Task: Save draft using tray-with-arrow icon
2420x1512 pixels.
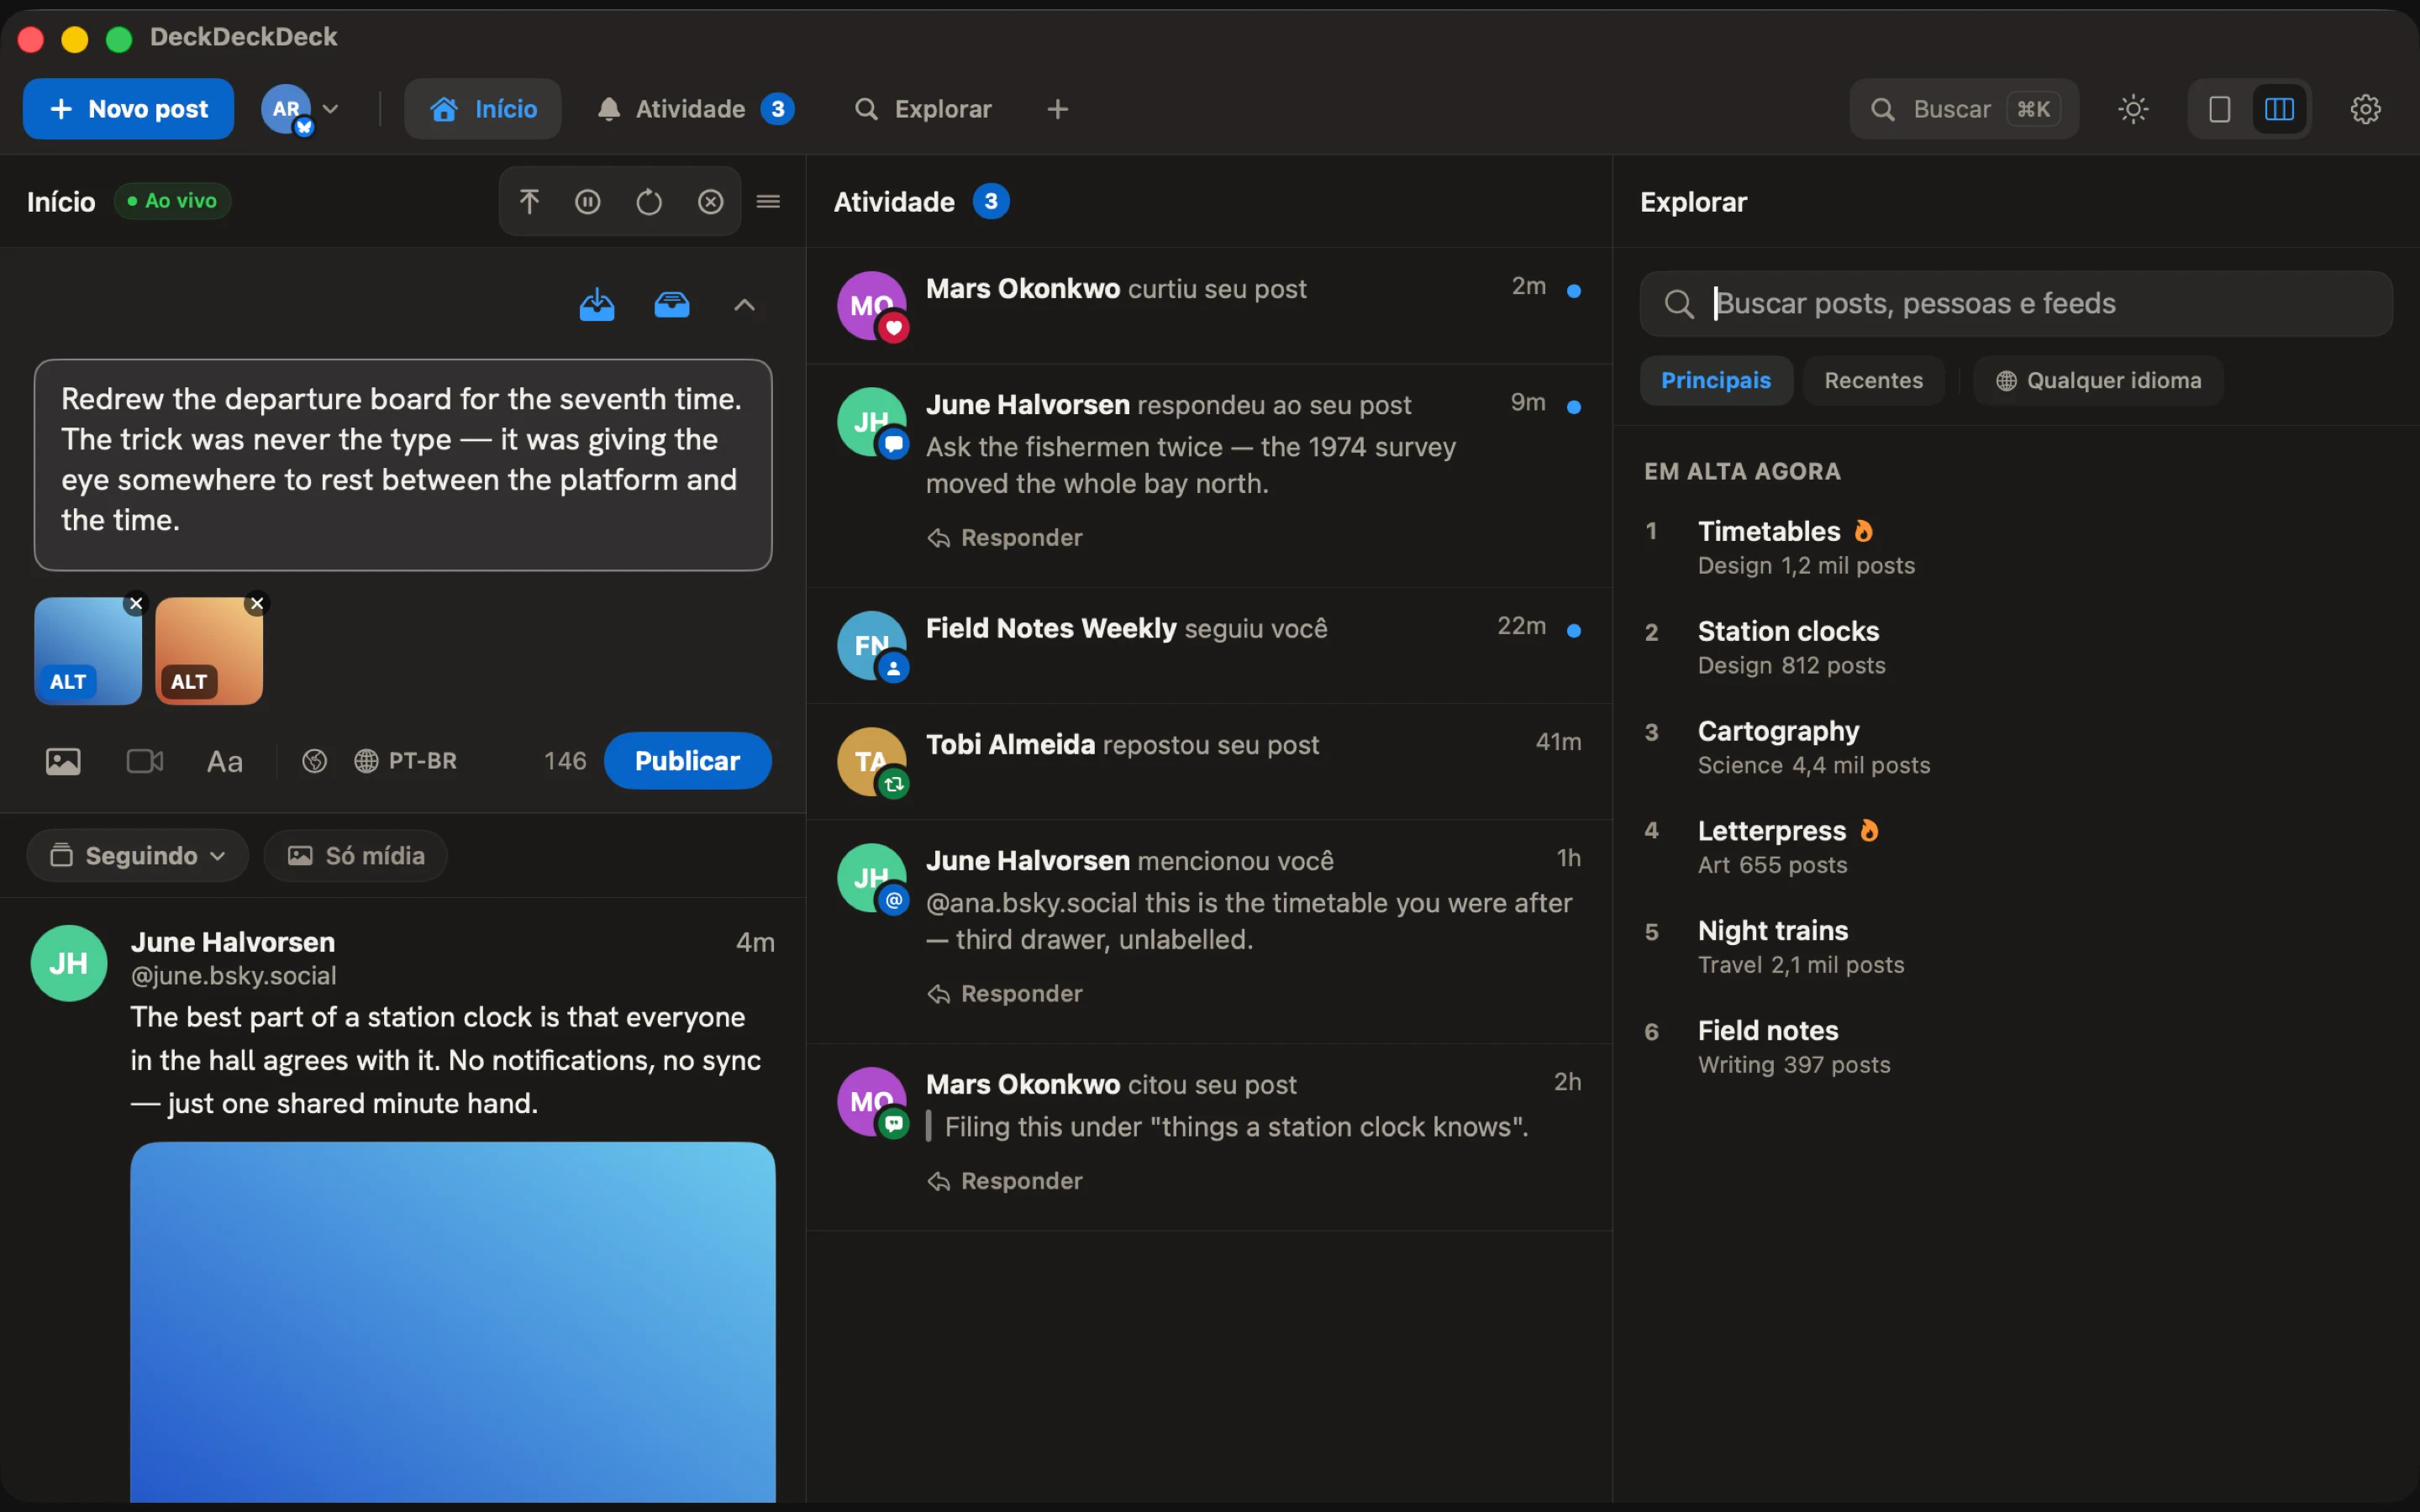Action: 597,304
